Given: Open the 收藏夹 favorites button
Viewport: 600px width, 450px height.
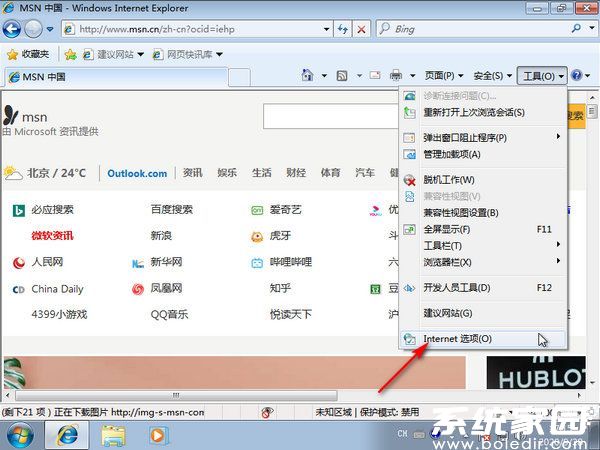Looking at the screenshot, I should tap(28, 54).
